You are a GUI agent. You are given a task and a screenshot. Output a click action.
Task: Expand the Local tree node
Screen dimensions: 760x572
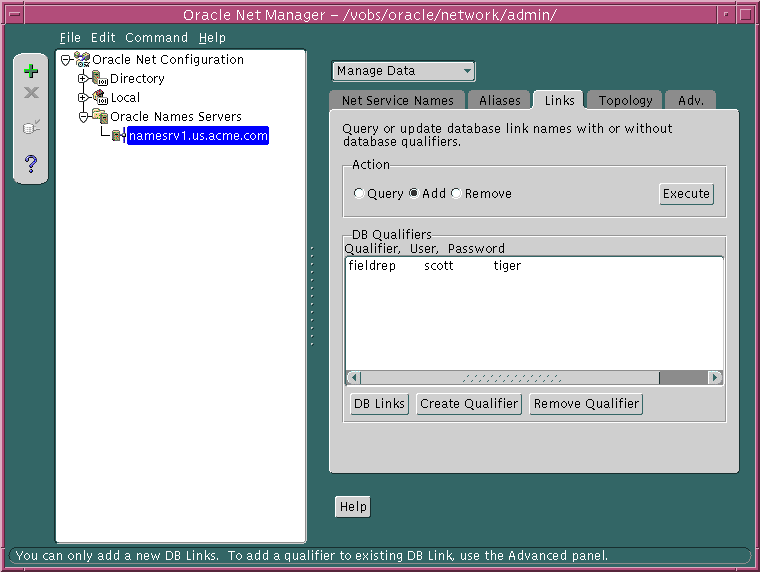coord(83,97)
